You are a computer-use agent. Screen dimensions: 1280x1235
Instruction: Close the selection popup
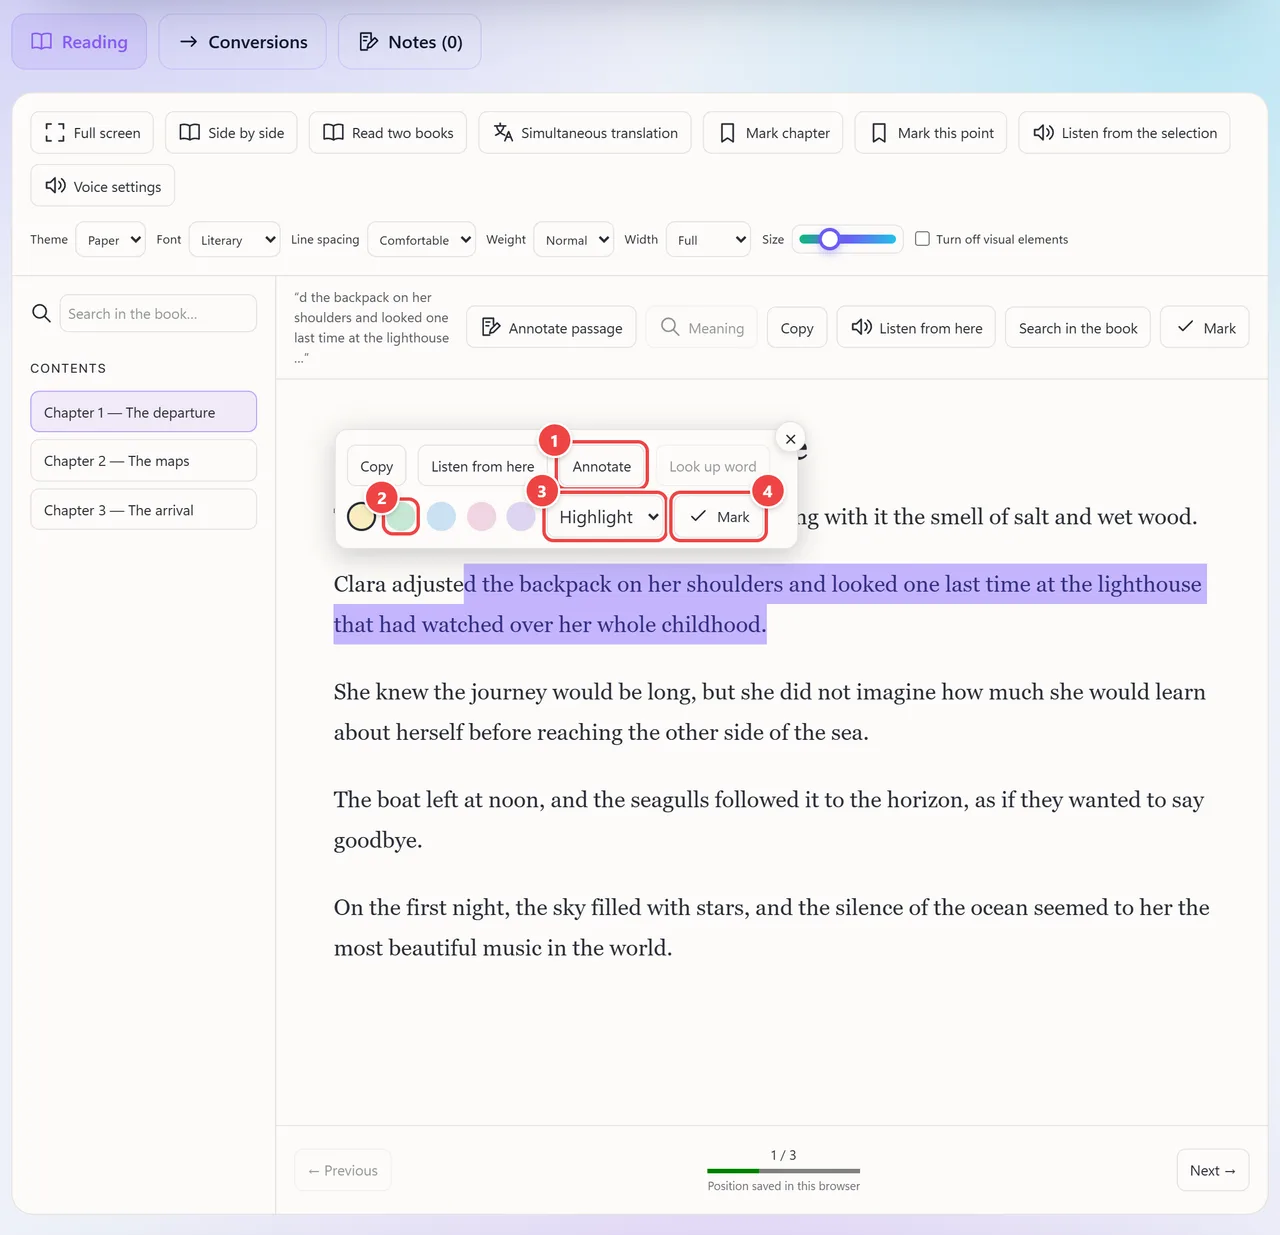791,439
